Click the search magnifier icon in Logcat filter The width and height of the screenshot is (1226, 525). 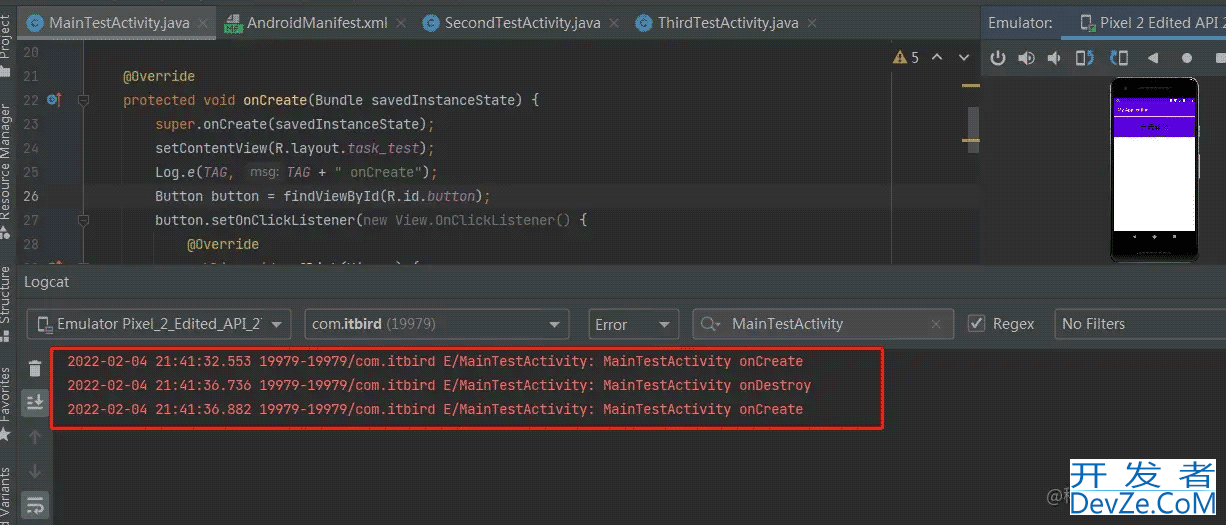coord(711,324)
